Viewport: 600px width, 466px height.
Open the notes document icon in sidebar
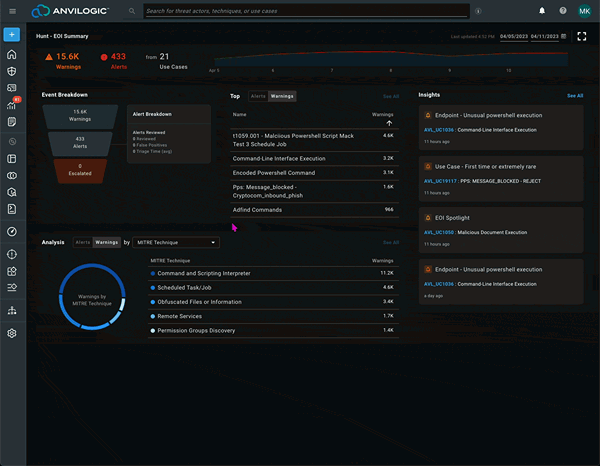tap(12, 122)
